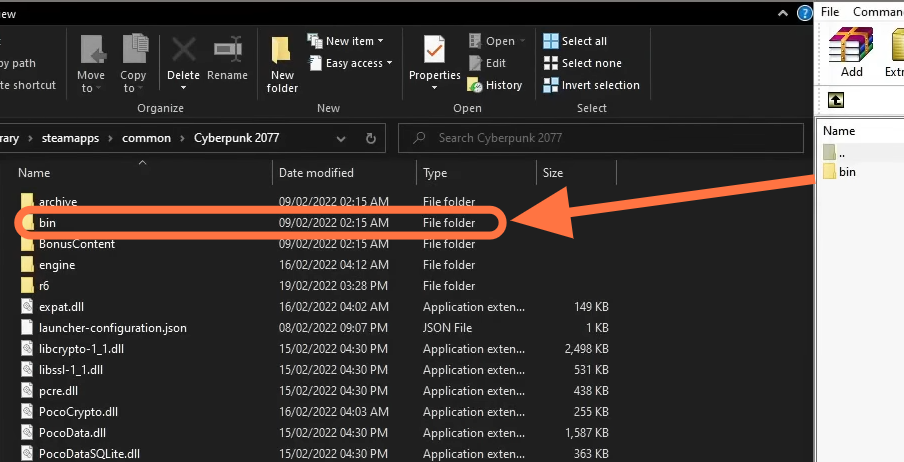The image size is (904, 462).
Task: Select the PocoData.dll file
Action: click(x=72, y=433)
